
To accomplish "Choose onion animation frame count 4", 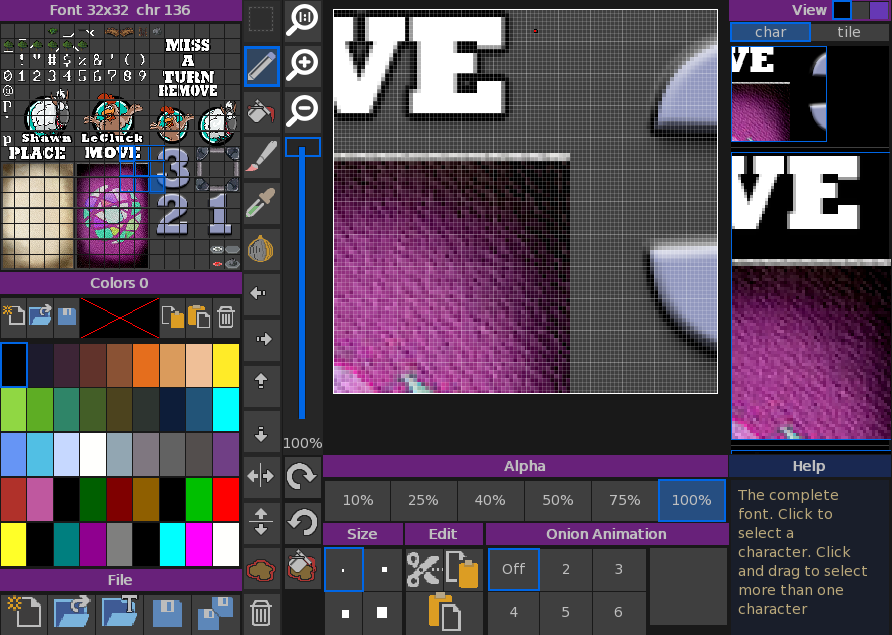I will click(513, 611).
